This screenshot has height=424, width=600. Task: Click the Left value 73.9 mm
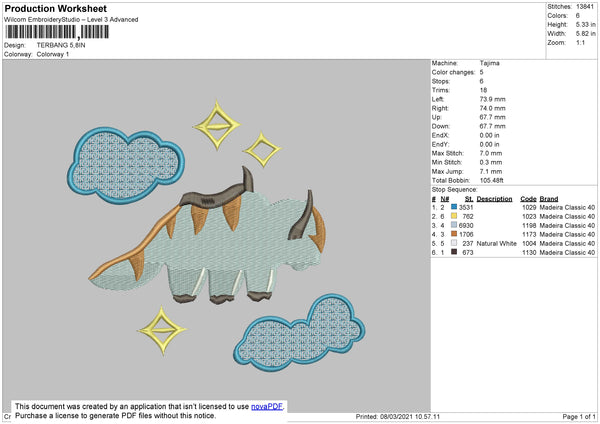tap(492, 99)
